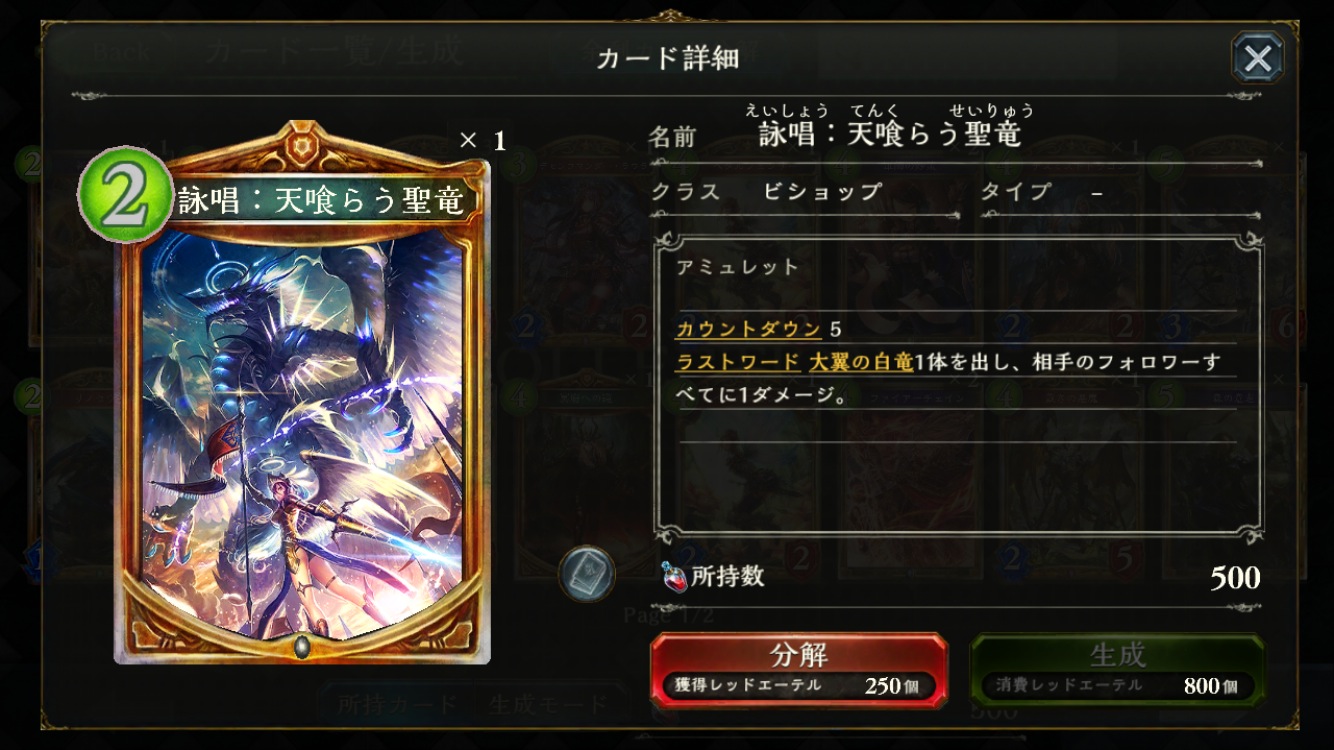The width and height of the screenshot is (1334, 750).
Task: Open the カウントダウン keyword link
Action: tap(749, 329)
